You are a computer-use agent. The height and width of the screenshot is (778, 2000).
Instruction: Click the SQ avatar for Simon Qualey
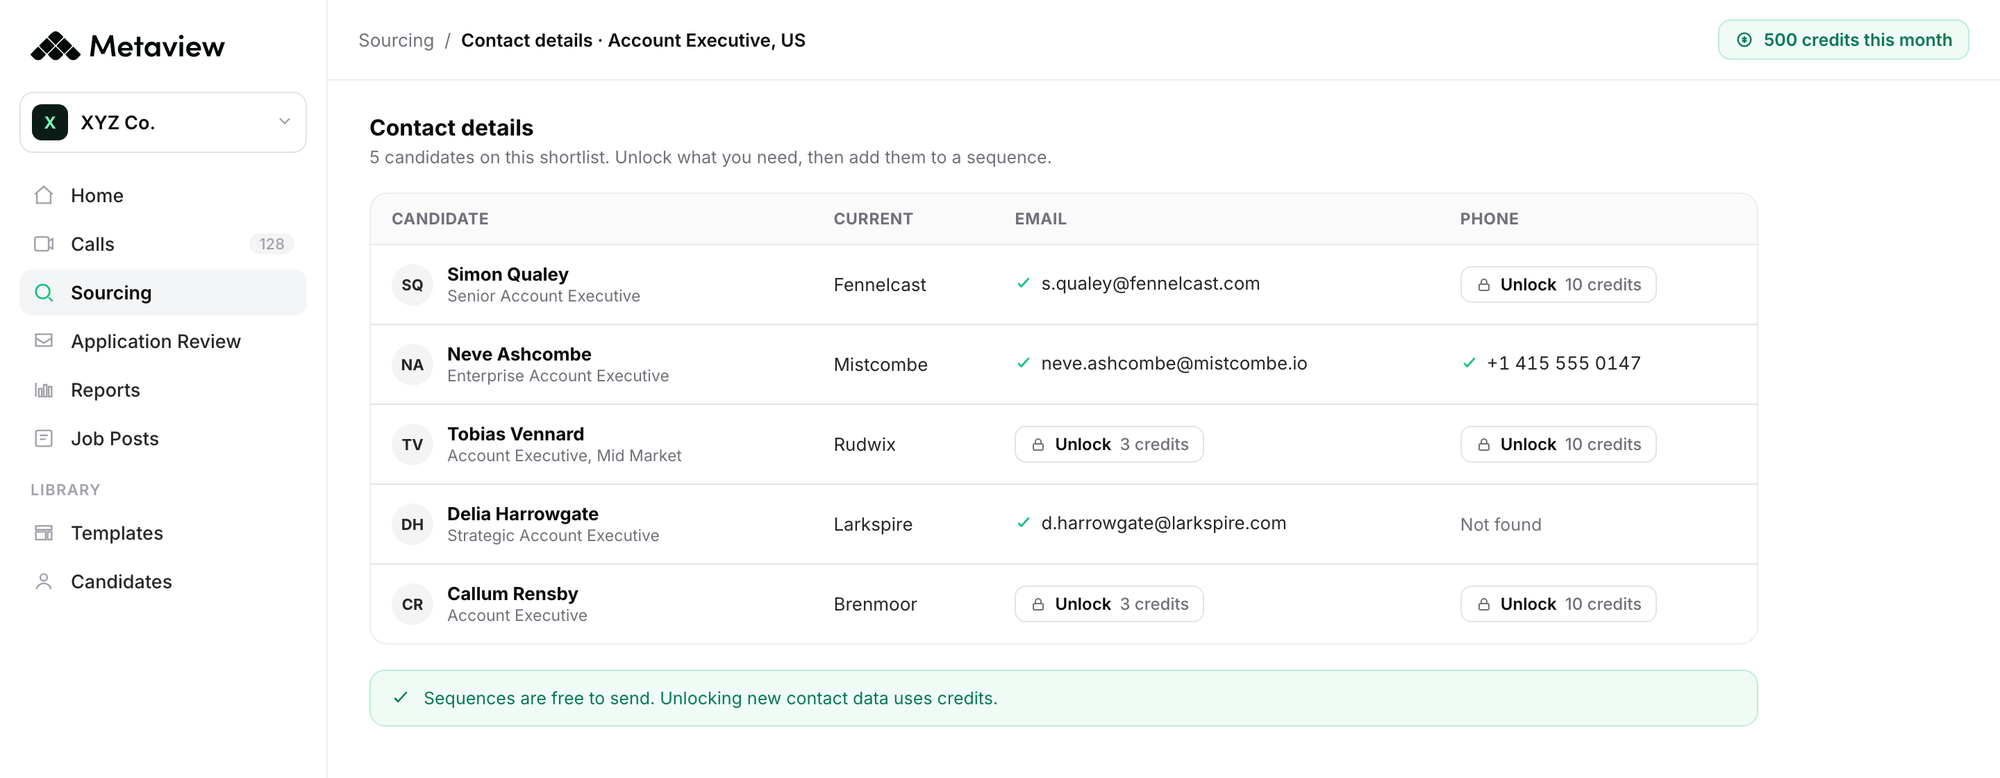412,285
